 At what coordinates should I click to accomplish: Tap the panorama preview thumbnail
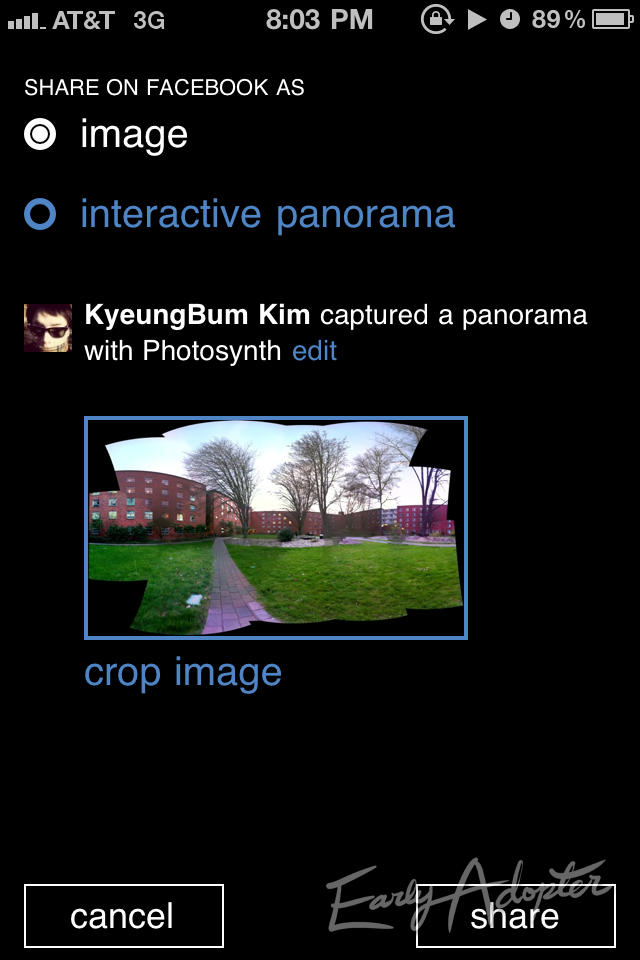click(276, 528)
